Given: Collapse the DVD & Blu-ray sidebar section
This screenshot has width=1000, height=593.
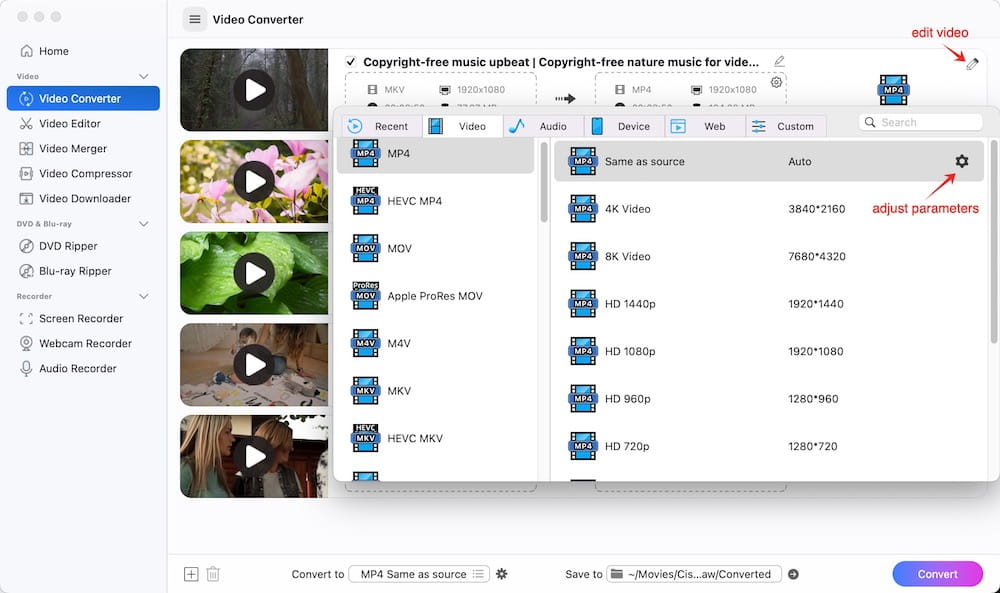Looking at the screenshot, I should pos(143,224).
